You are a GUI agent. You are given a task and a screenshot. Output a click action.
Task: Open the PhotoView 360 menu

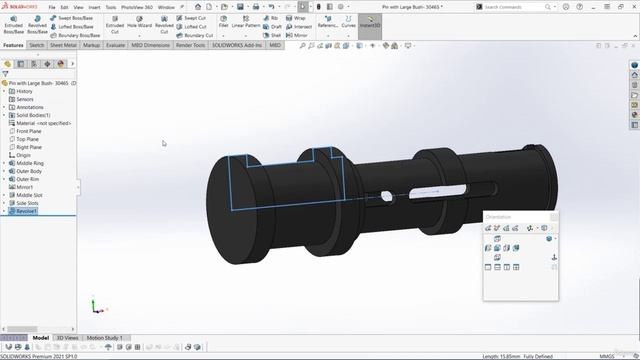tap(137, 7)
